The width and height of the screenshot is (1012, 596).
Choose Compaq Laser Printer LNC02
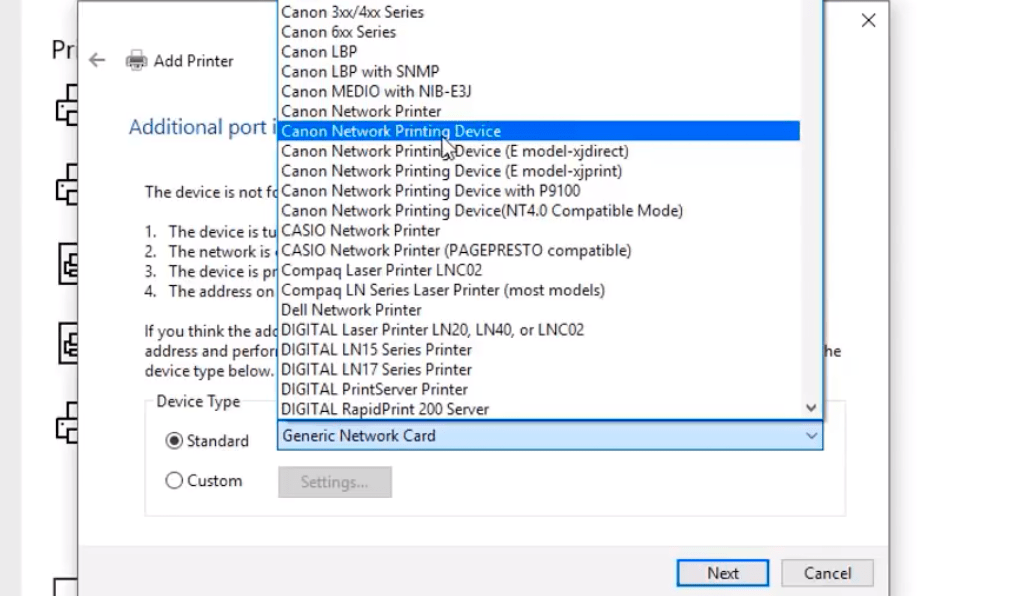point(539,271)
